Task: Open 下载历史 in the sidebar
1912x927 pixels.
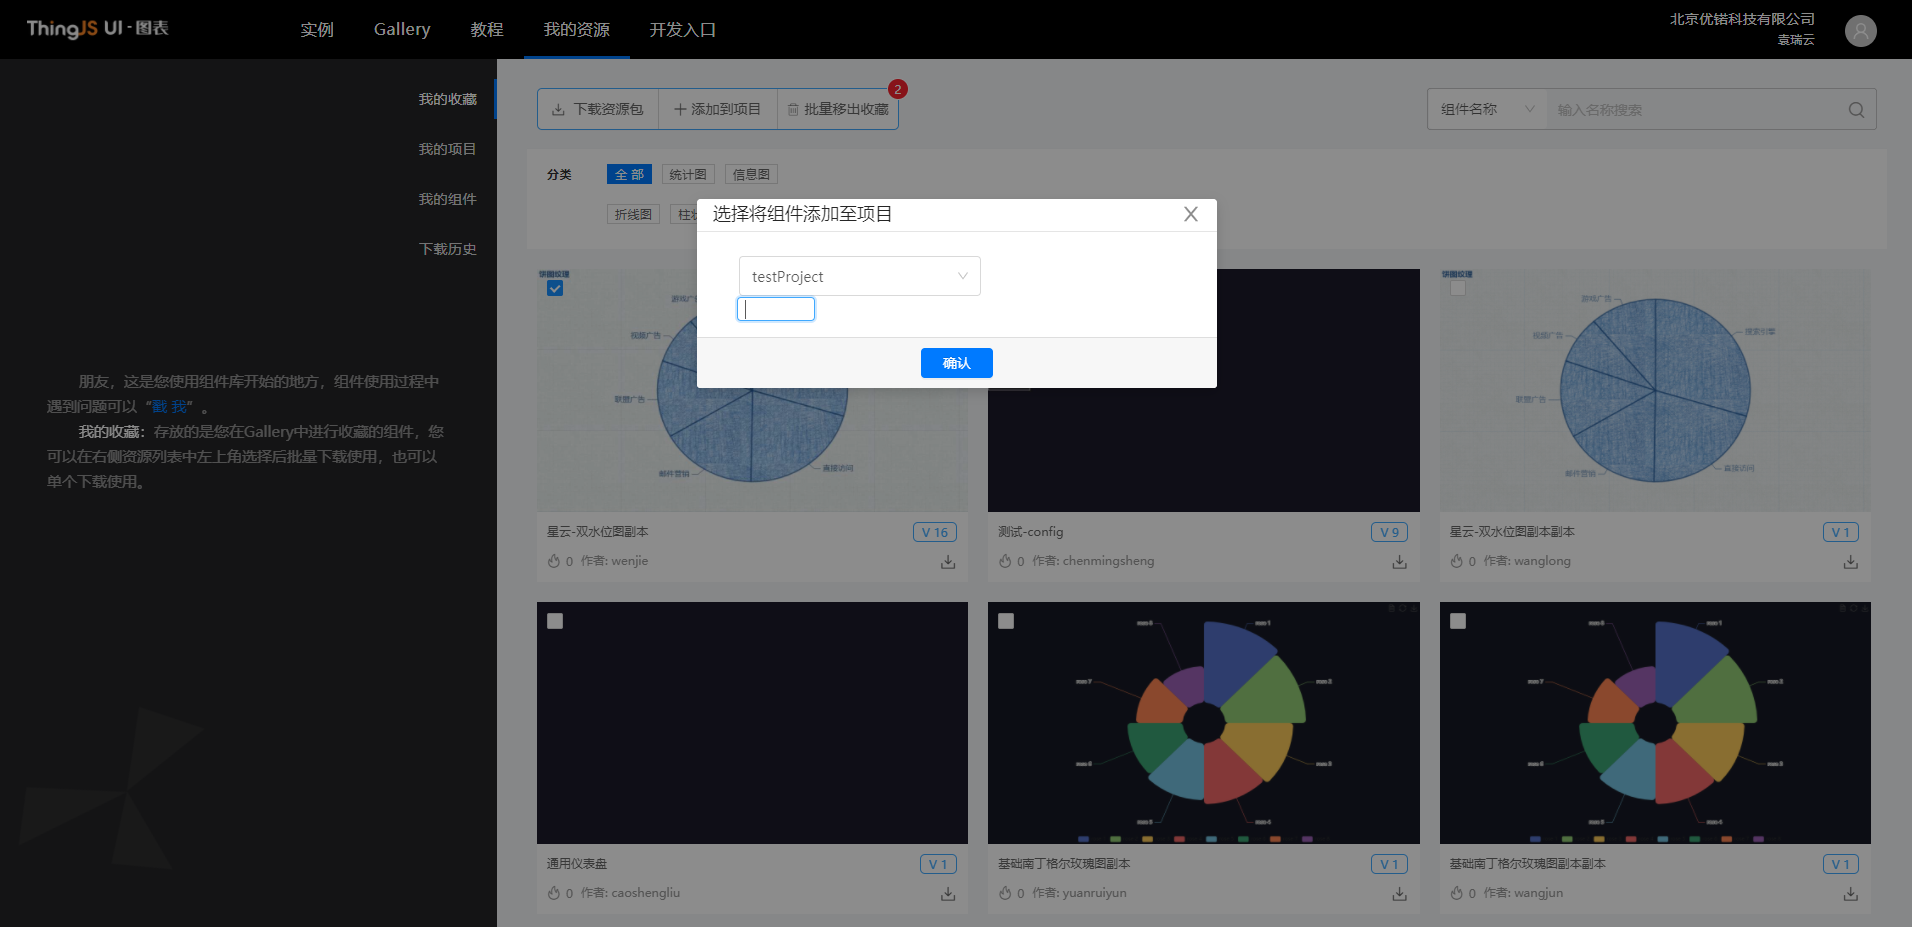Action: [x=447, y=249]
